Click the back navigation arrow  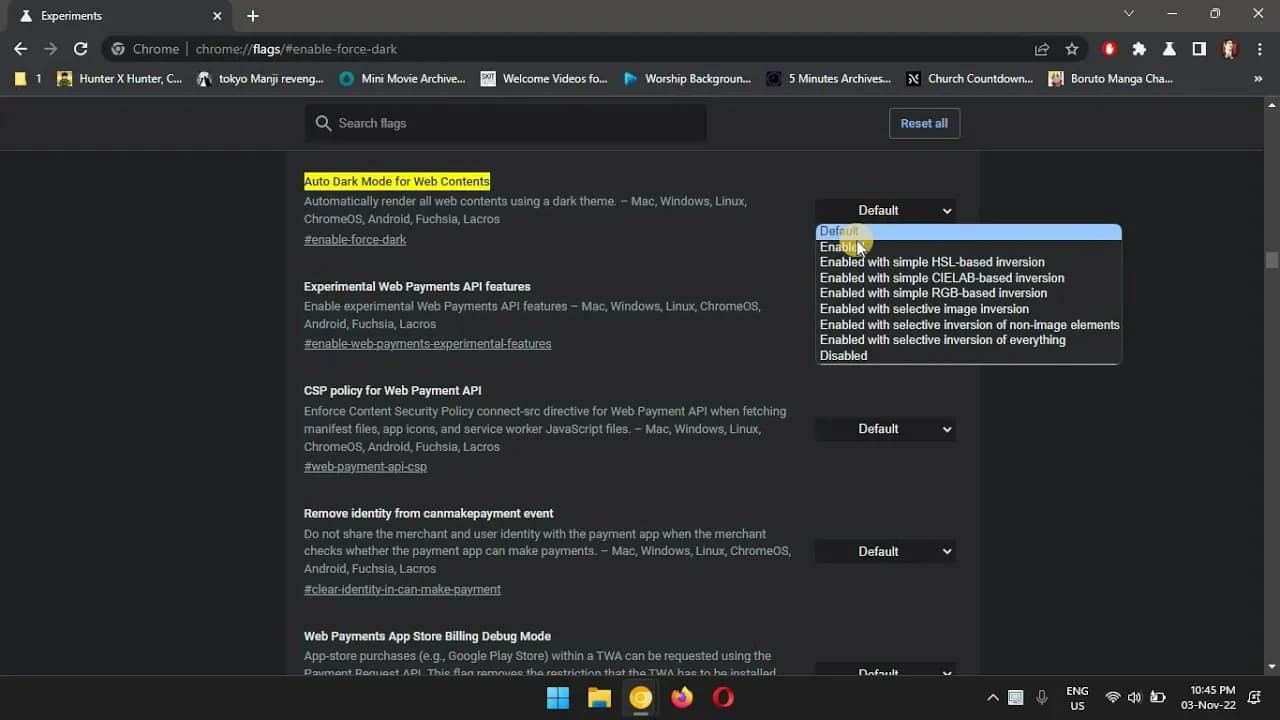(20, 48)
